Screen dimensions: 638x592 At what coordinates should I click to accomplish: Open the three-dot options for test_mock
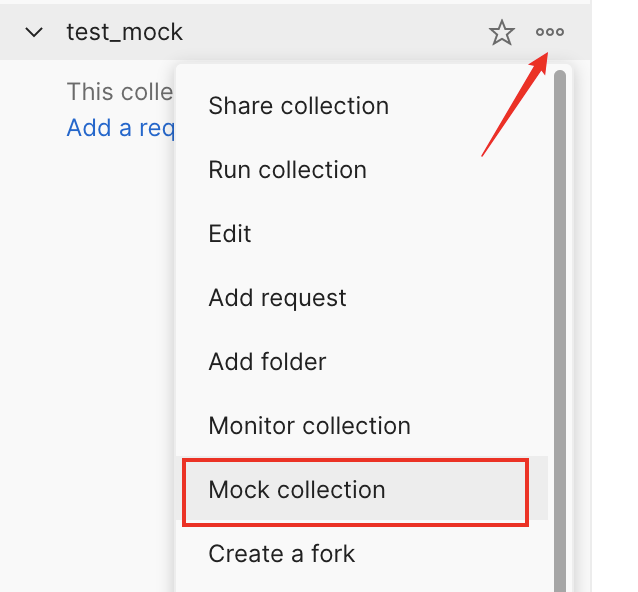549,32
